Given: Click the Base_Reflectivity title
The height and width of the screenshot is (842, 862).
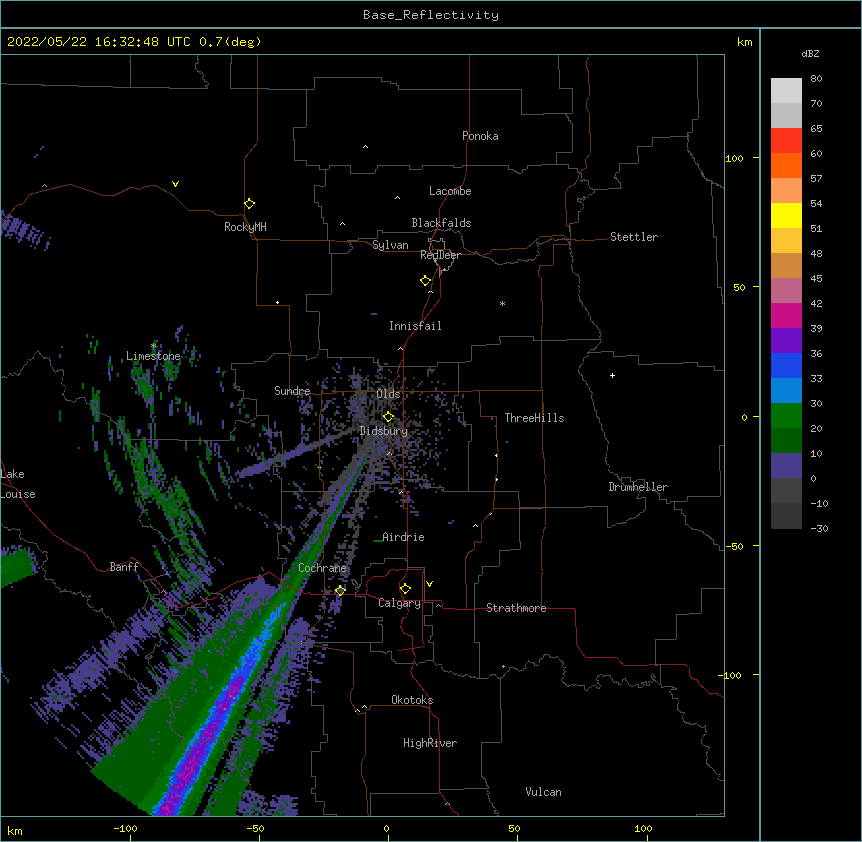Looking at the screenshot, I should click(431, 15).
